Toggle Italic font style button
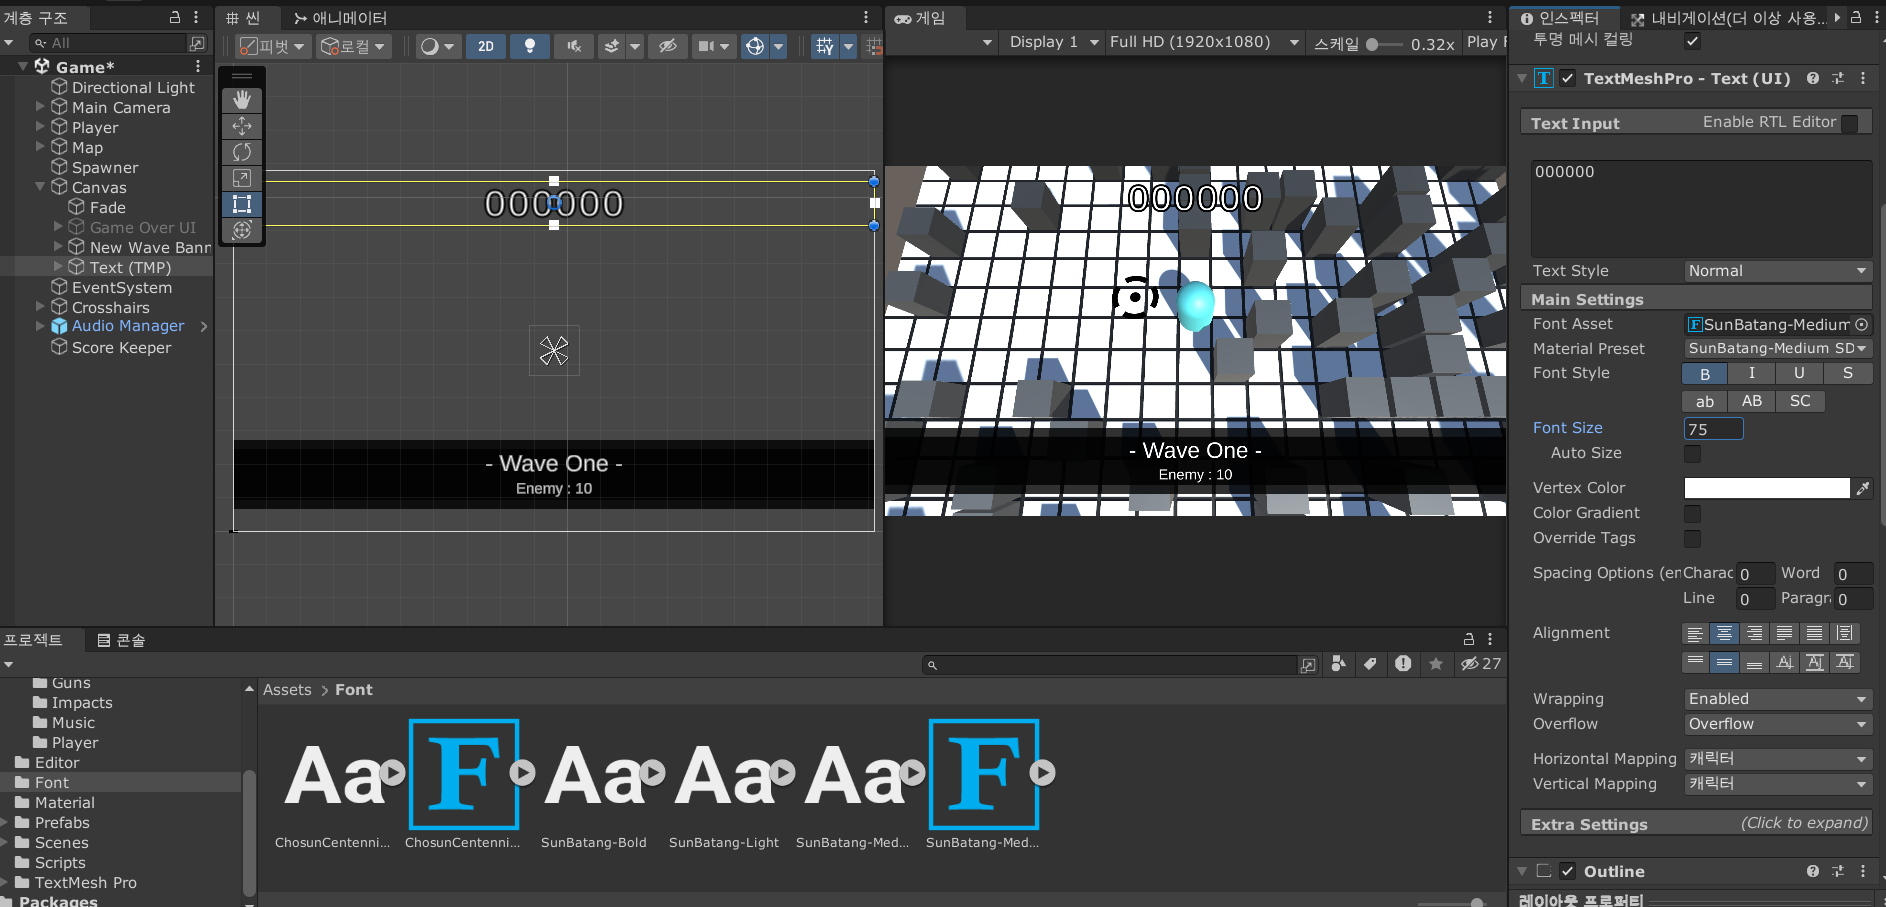The height and width of the screenshot is (907, 1886). (1752, 373)
